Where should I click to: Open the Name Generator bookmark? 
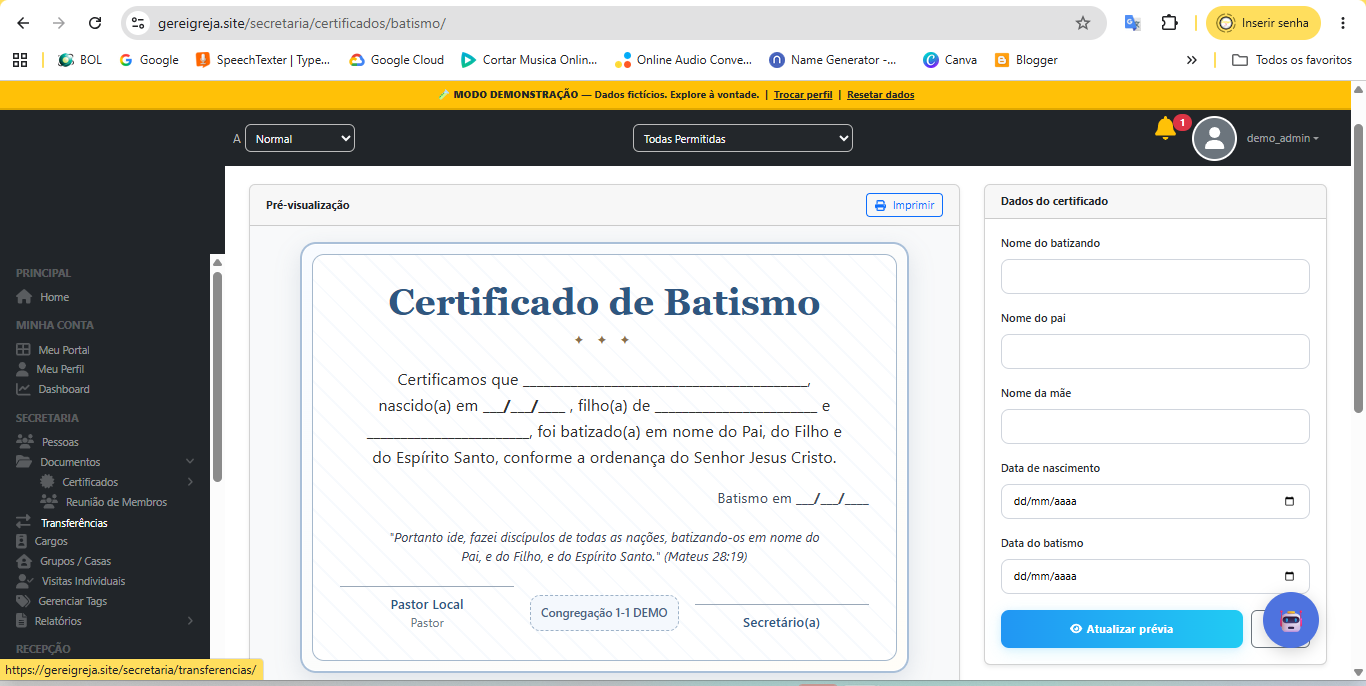pyautogui.click(x=833, y=60)
